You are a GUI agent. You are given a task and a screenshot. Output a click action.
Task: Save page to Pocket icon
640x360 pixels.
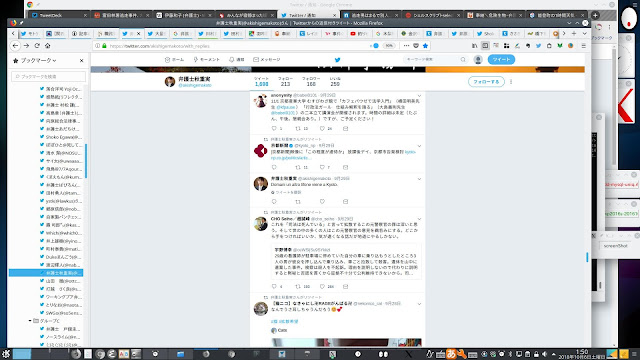pyautogui.click(x=416, y=46)
